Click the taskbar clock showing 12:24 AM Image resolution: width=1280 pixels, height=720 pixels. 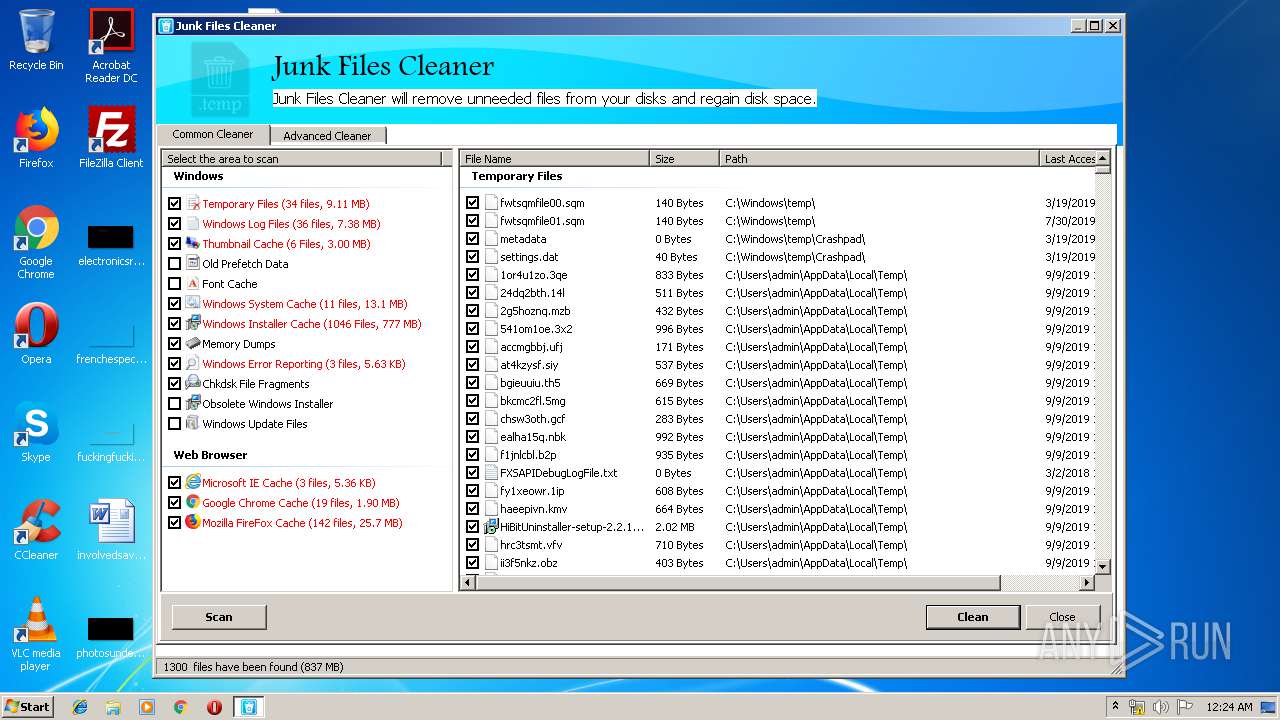pos(1229,707)
